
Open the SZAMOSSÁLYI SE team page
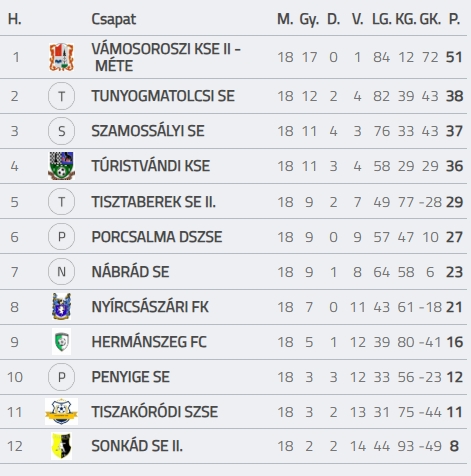[148, 131]
